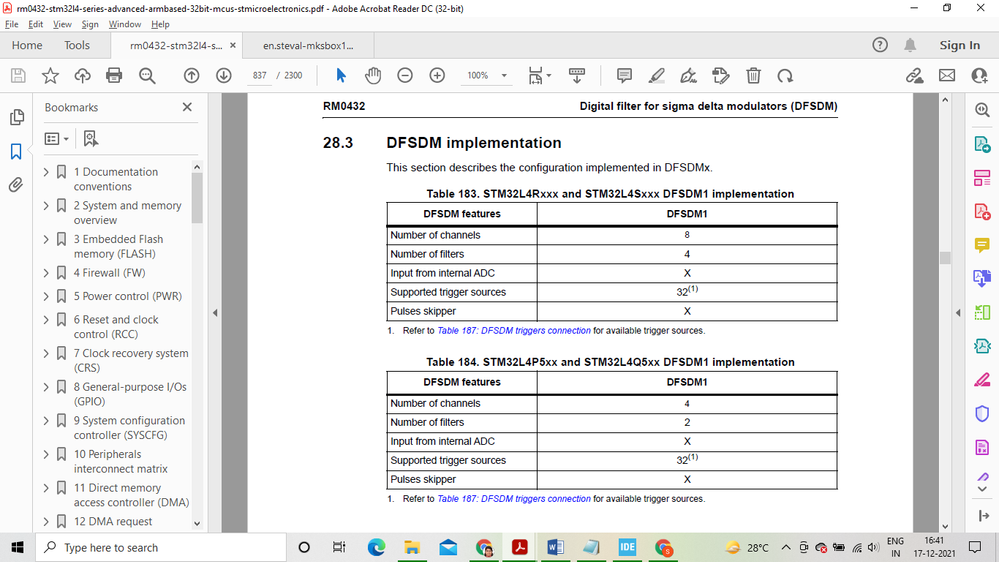This screenshot has height=562, width=999.
Task: Toggle read mode keyboard icon
Action: [577, 76]
